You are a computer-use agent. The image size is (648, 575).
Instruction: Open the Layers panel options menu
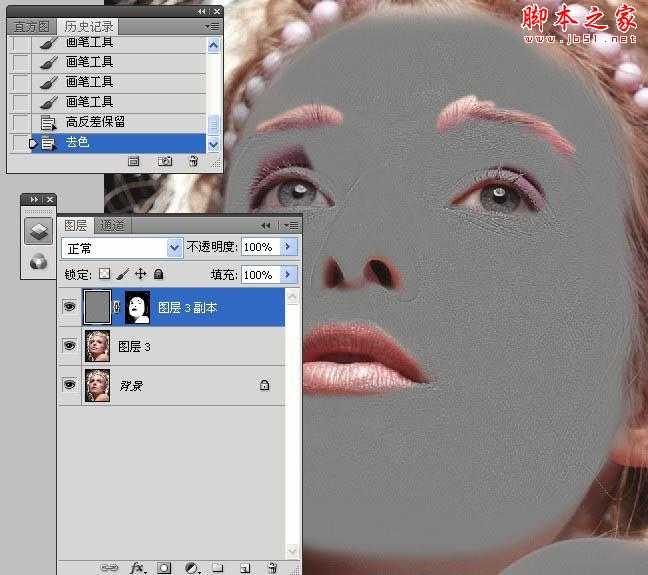tap(291, 226)
